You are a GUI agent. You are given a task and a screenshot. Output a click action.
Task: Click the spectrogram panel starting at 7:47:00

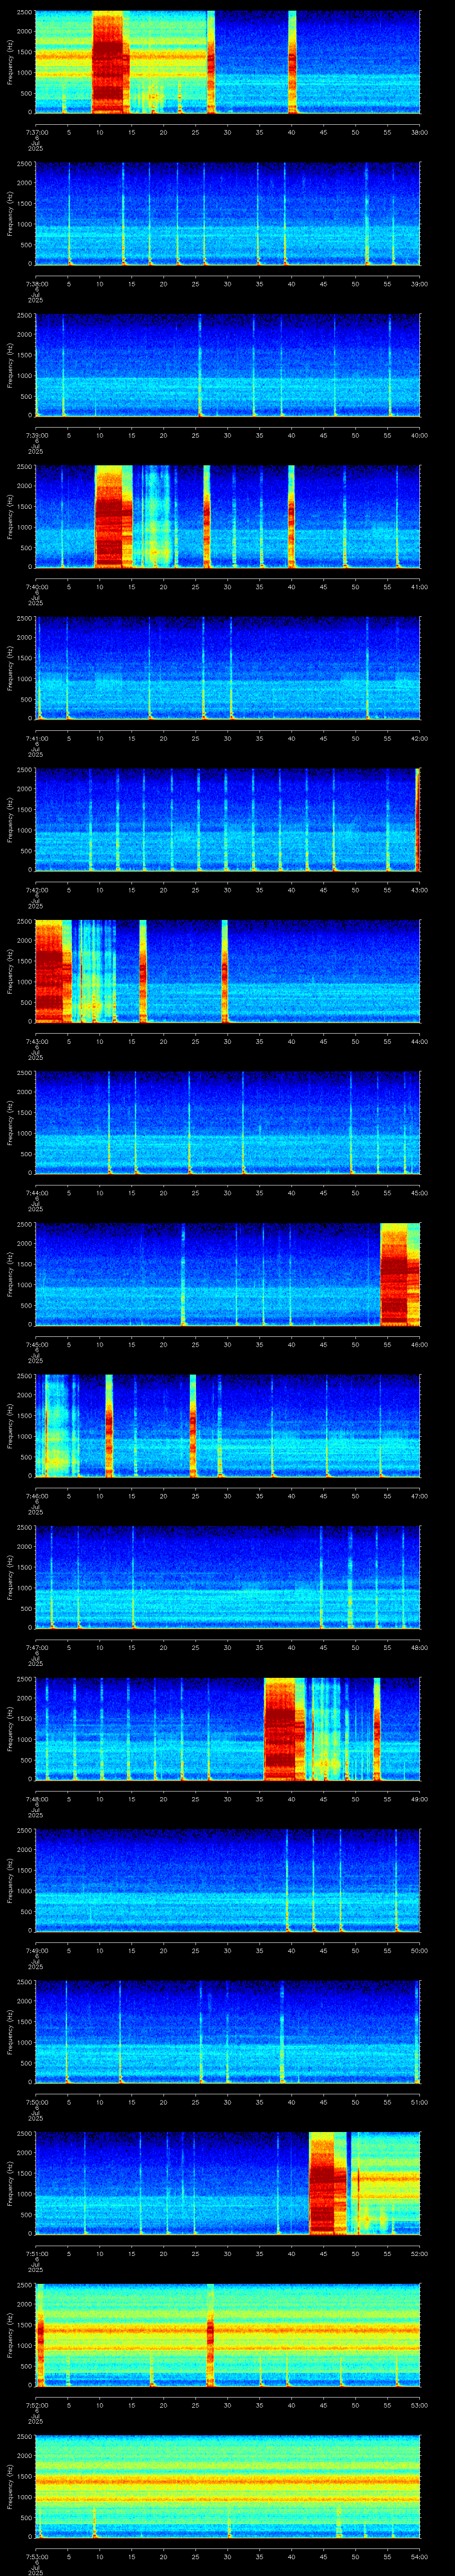[228, 1577]
